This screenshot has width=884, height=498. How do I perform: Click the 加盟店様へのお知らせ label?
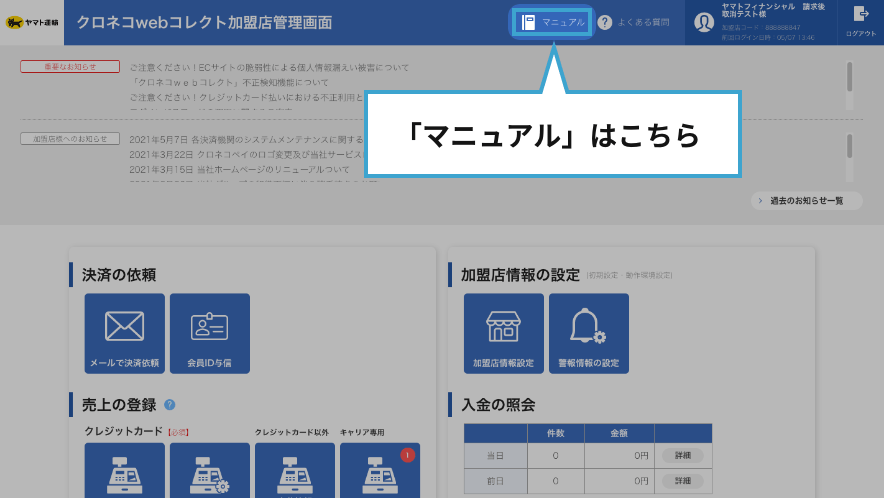[x=70, y=139]
